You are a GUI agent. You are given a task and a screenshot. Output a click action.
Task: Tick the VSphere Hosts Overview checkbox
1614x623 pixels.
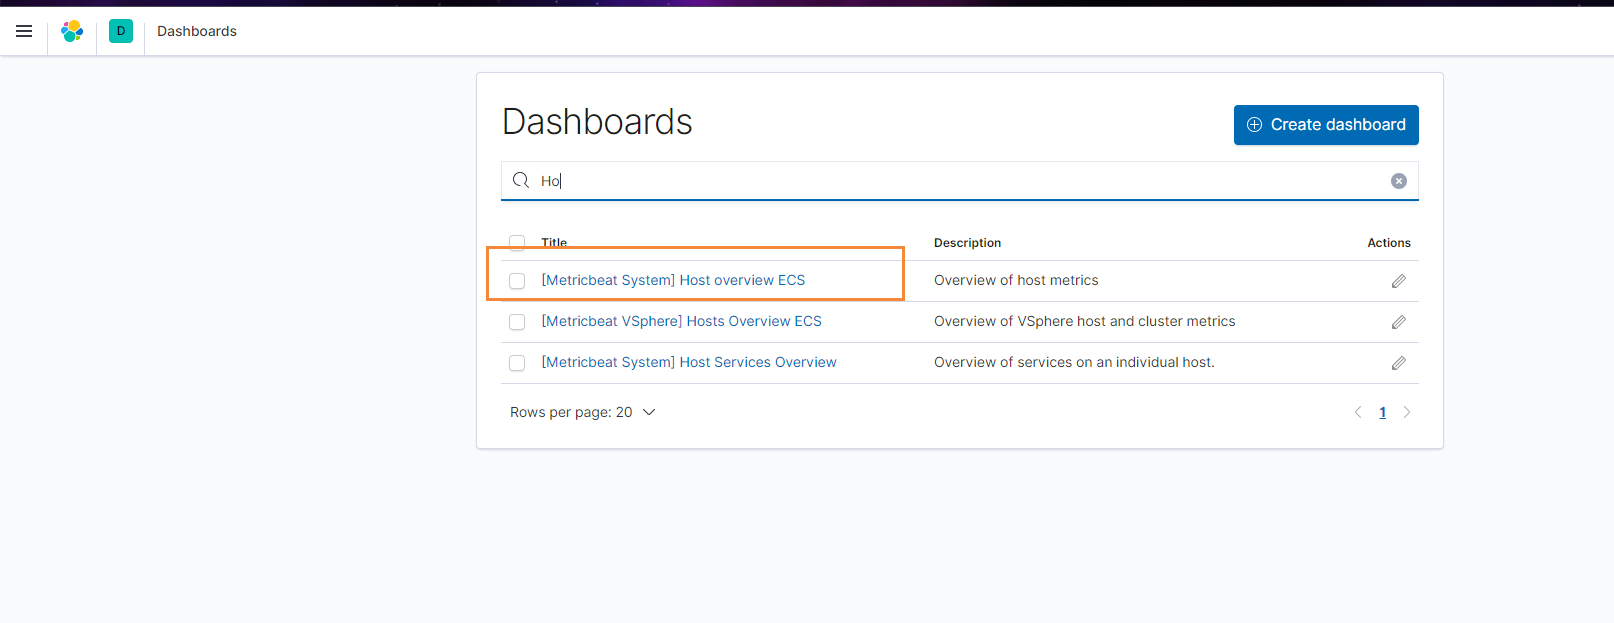pos(517,322)
